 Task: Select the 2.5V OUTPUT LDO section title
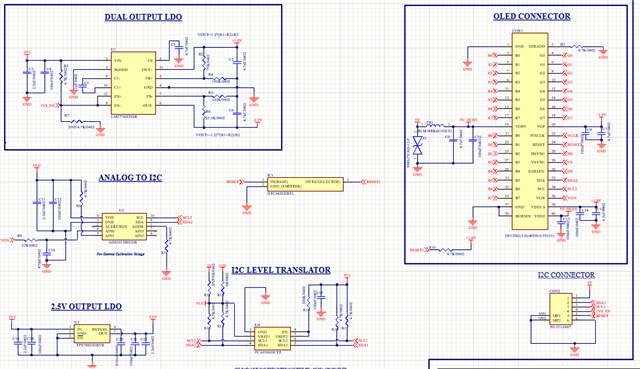pos(86,307)
